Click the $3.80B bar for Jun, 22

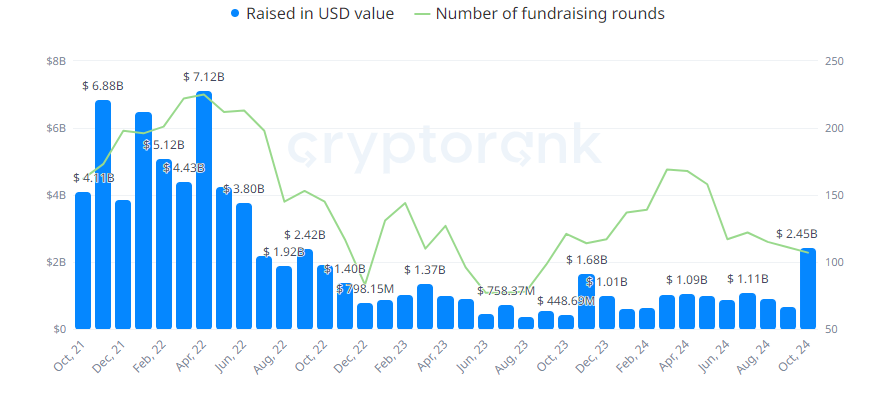tap(244, 266)
